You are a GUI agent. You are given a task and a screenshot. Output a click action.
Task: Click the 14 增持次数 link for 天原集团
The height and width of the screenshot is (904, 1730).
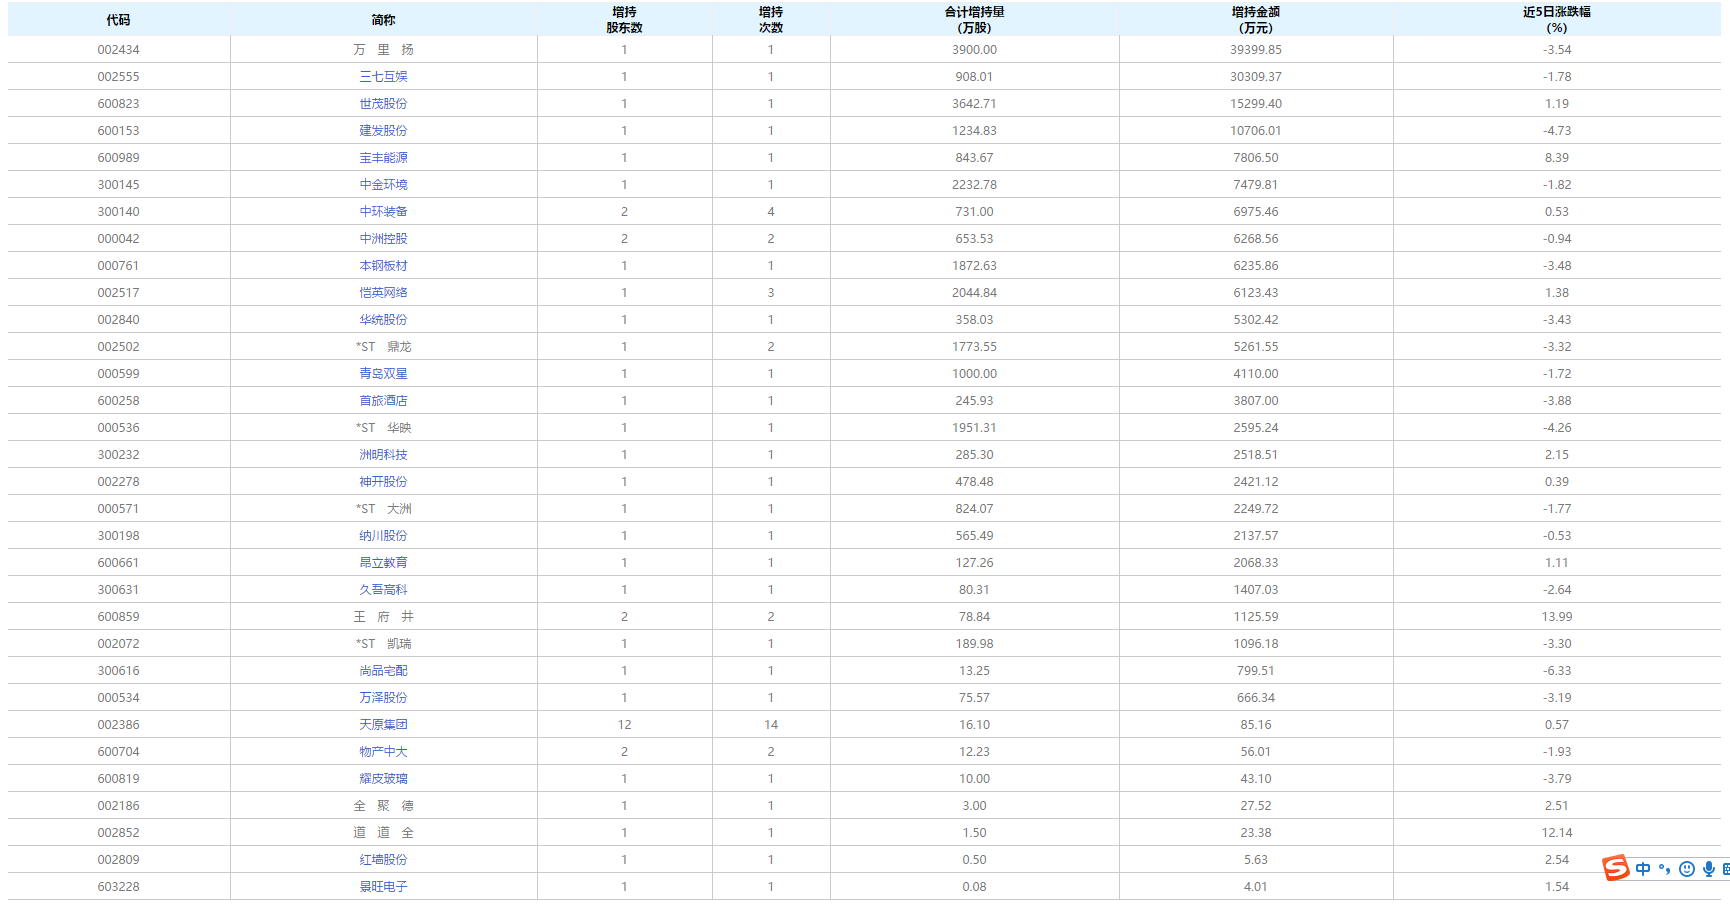[770, 725]
